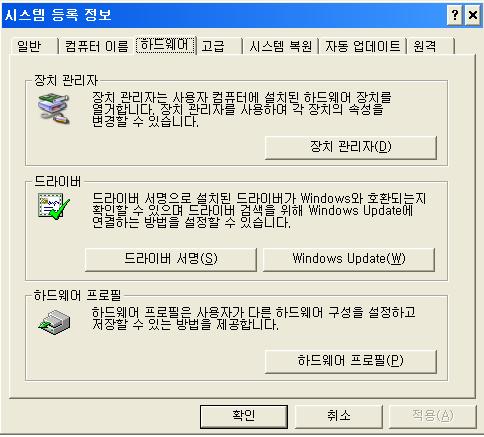Click the 하드웨어 프로필(P) button
The height and width of the screenshot is (437, 484).
(x=351, y=361)
